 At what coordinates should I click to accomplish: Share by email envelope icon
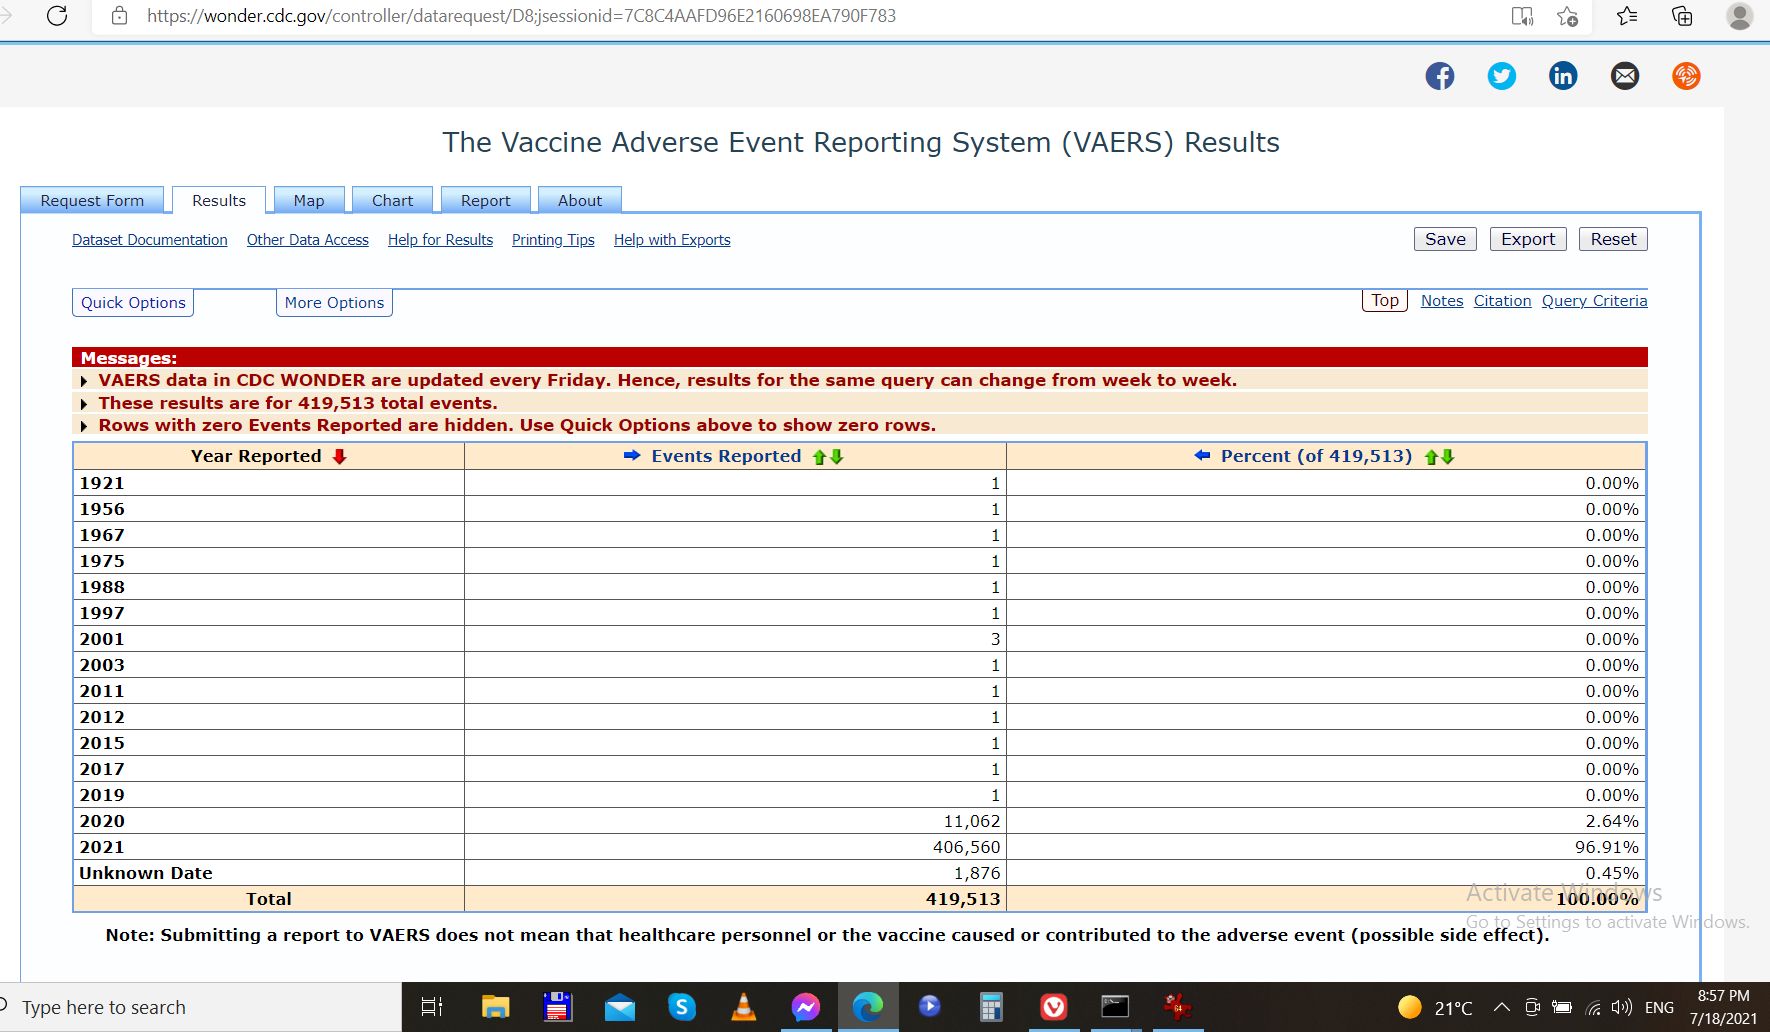(1625, 76)
